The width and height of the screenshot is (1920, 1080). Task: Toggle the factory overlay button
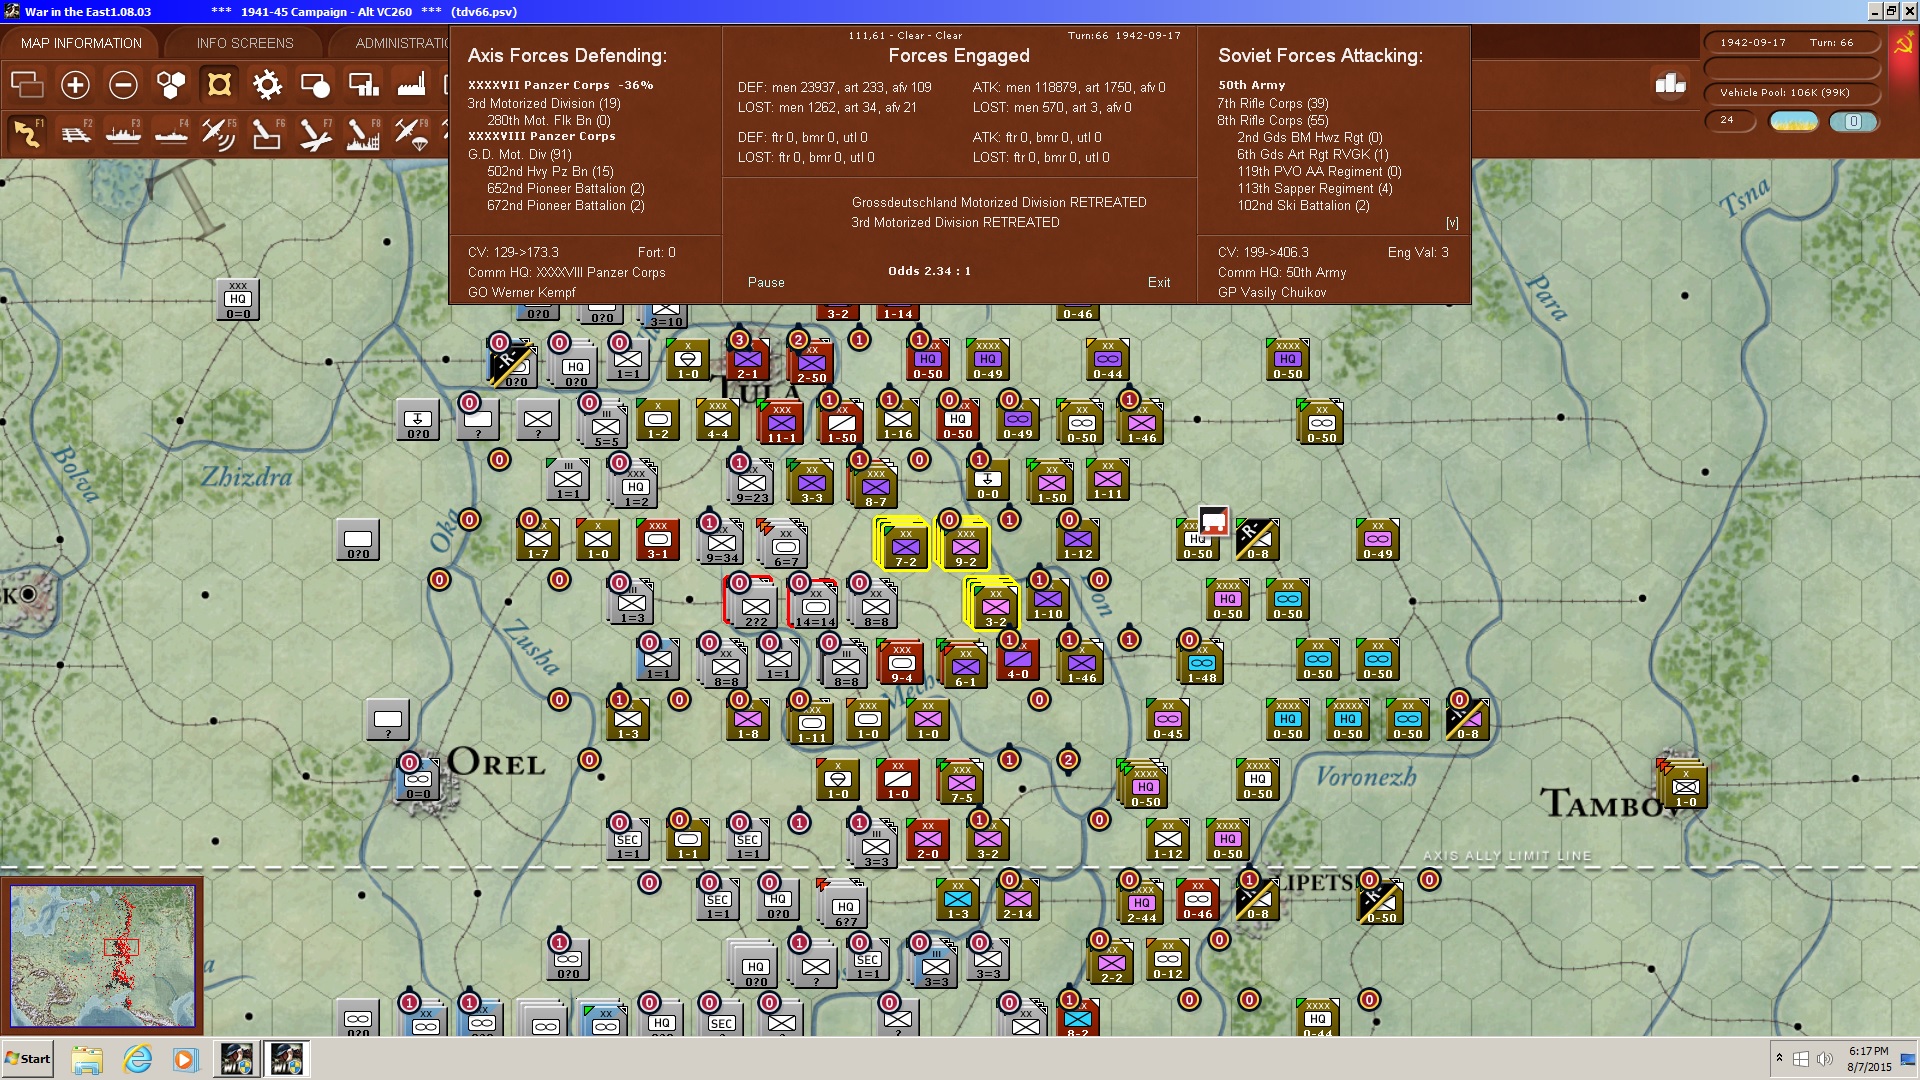pos(411,85)
